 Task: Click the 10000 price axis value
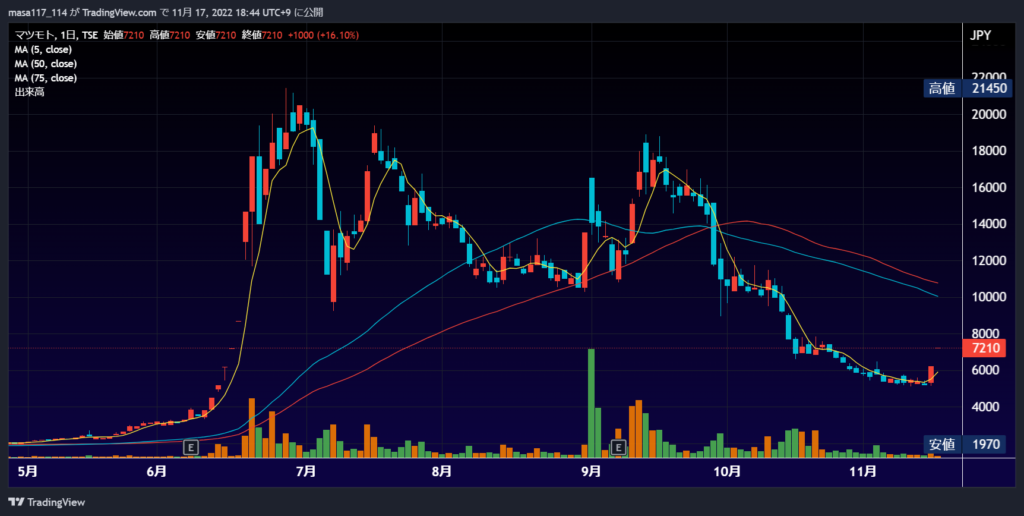tap(989, 297)
